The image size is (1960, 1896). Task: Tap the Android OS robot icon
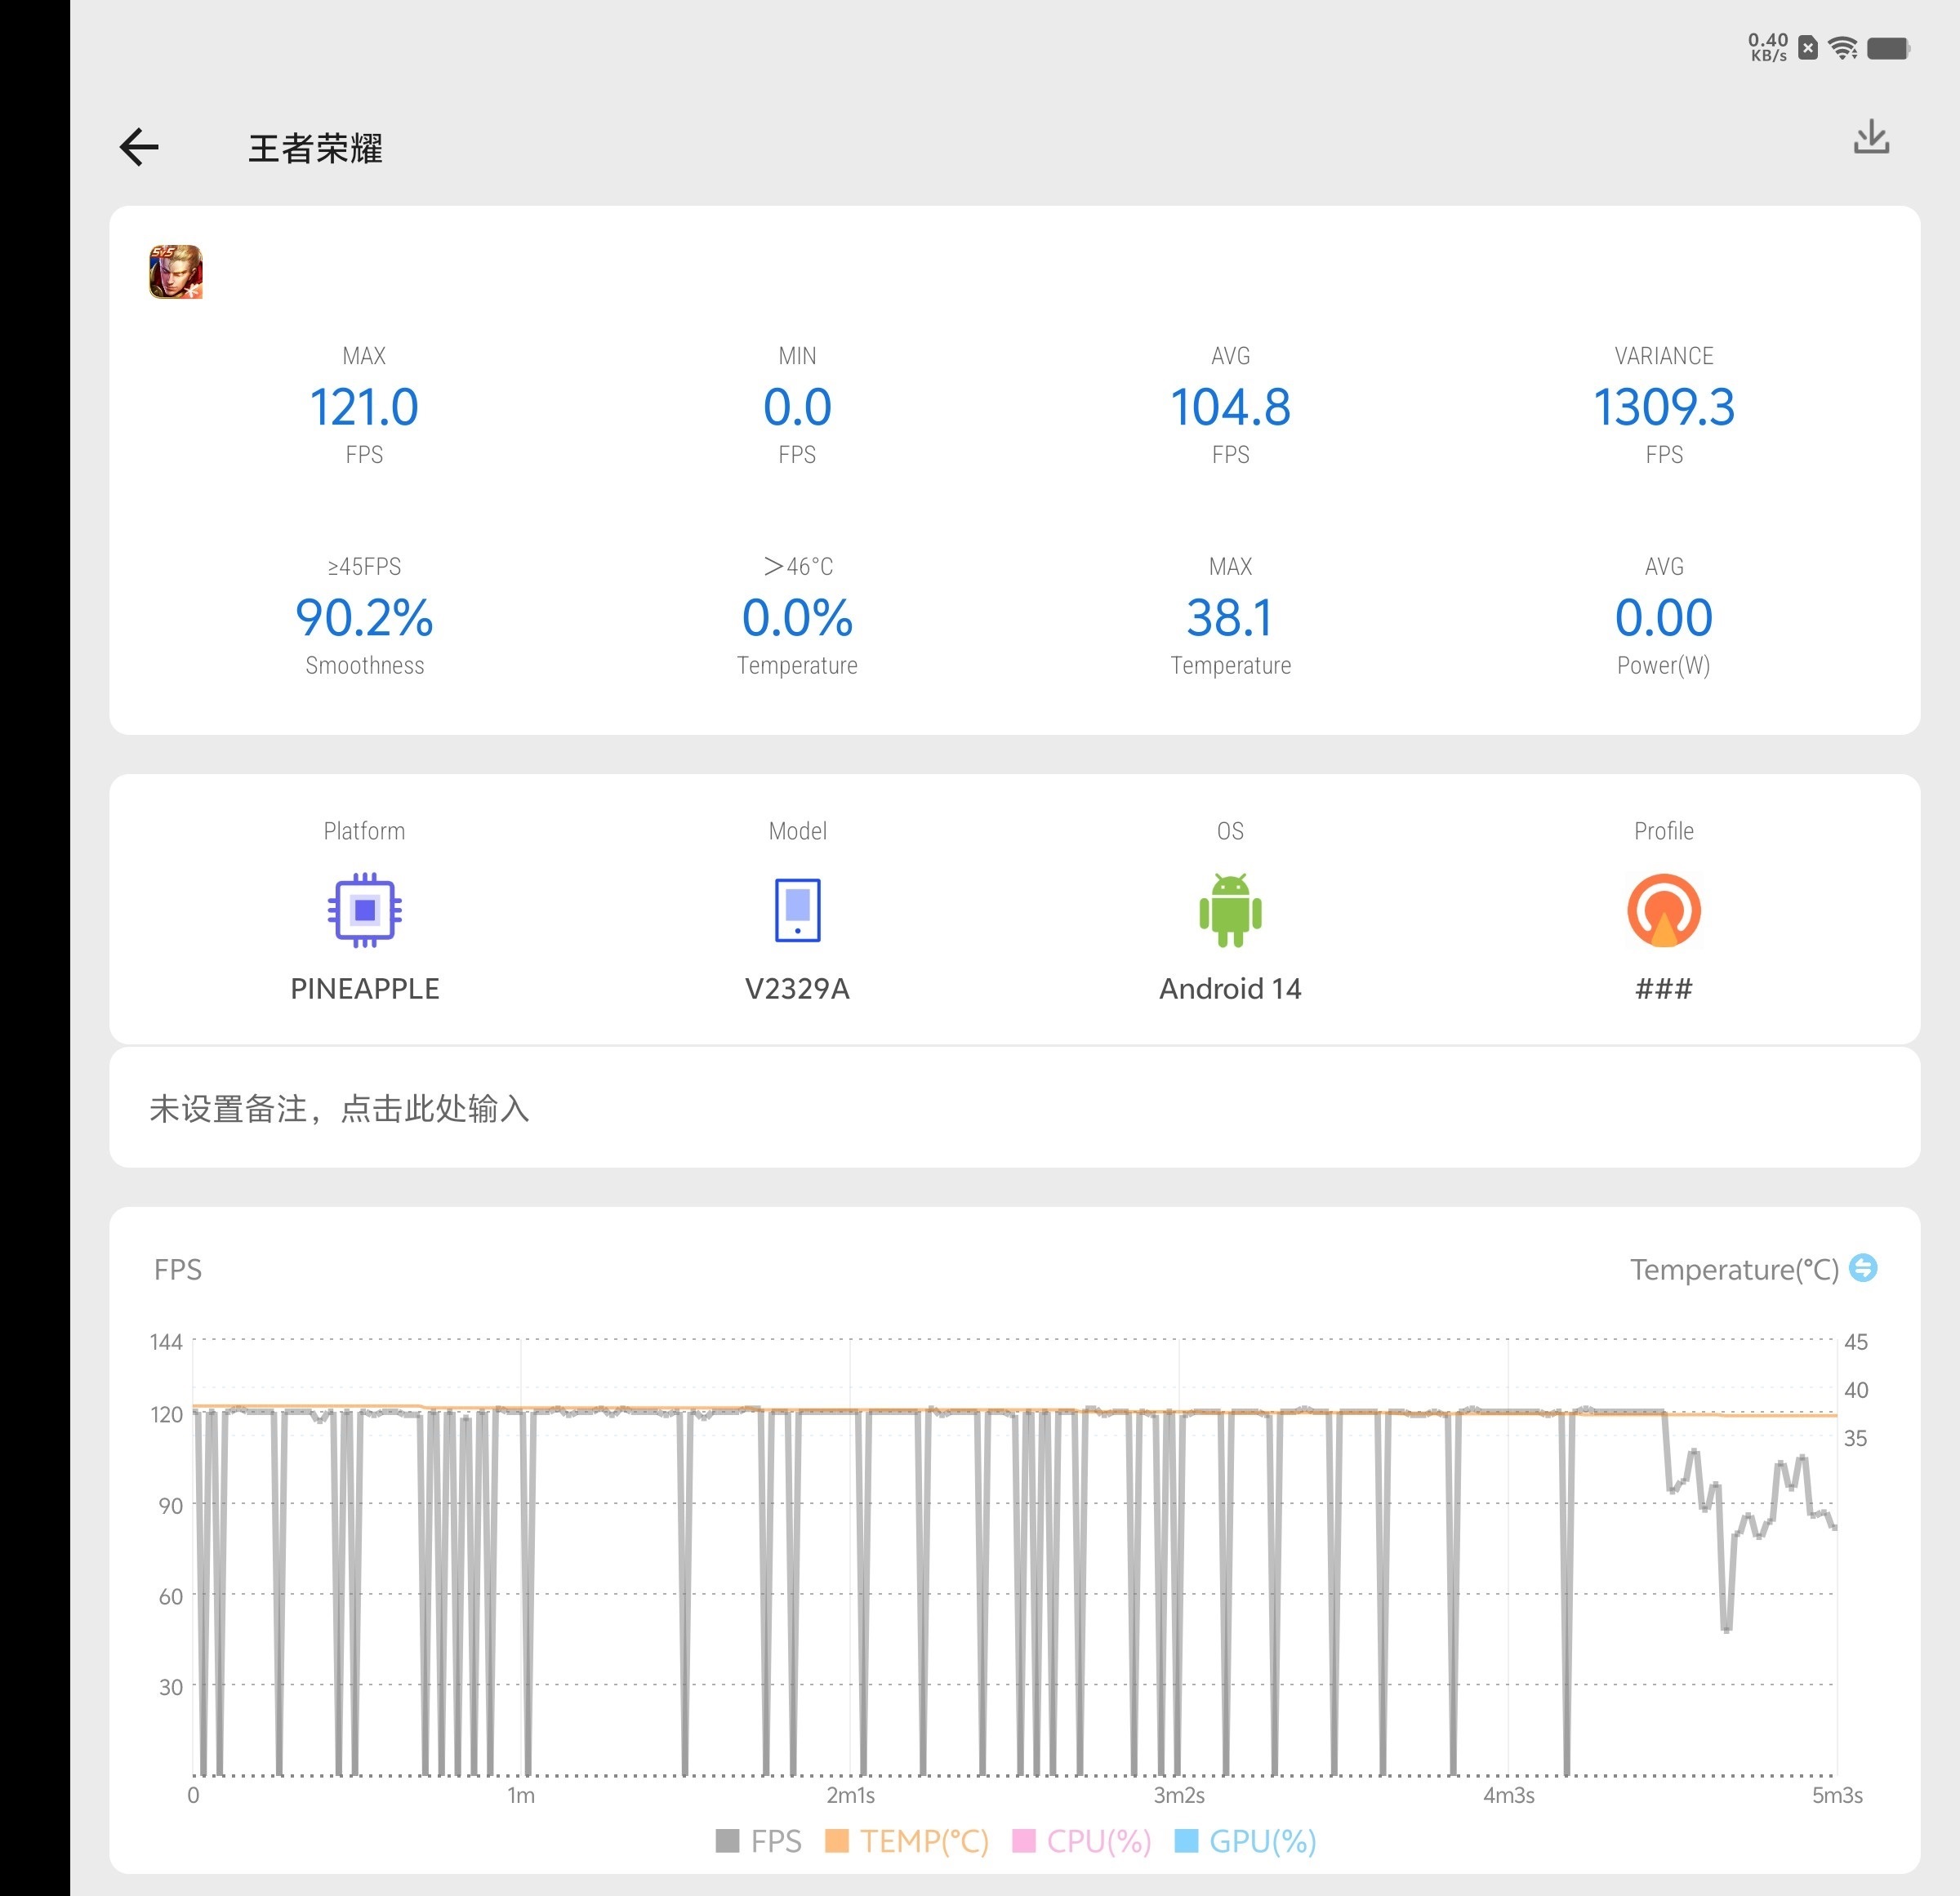coord(1230,910)
